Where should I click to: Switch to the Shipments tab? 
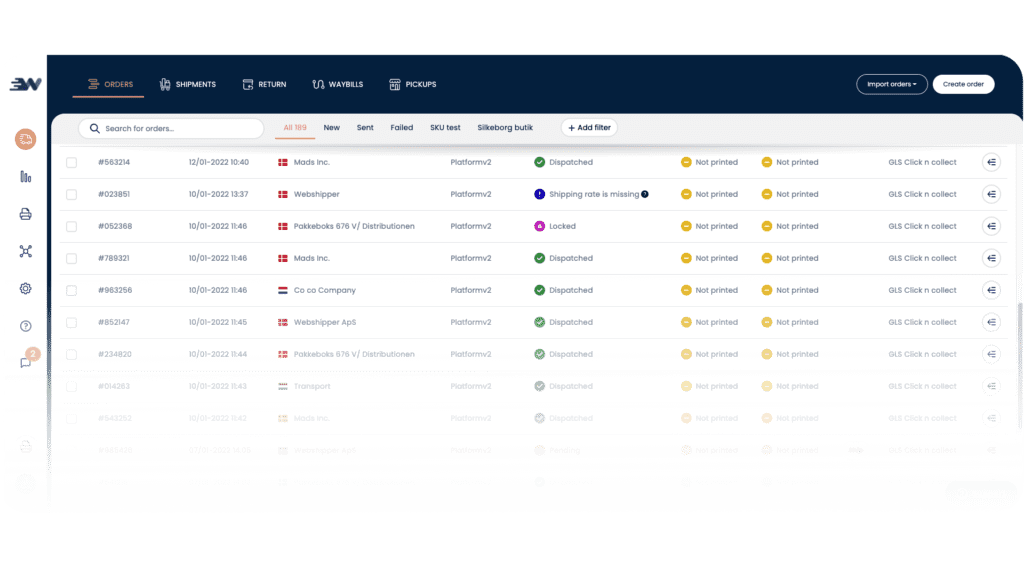click(x=187, y=84)
